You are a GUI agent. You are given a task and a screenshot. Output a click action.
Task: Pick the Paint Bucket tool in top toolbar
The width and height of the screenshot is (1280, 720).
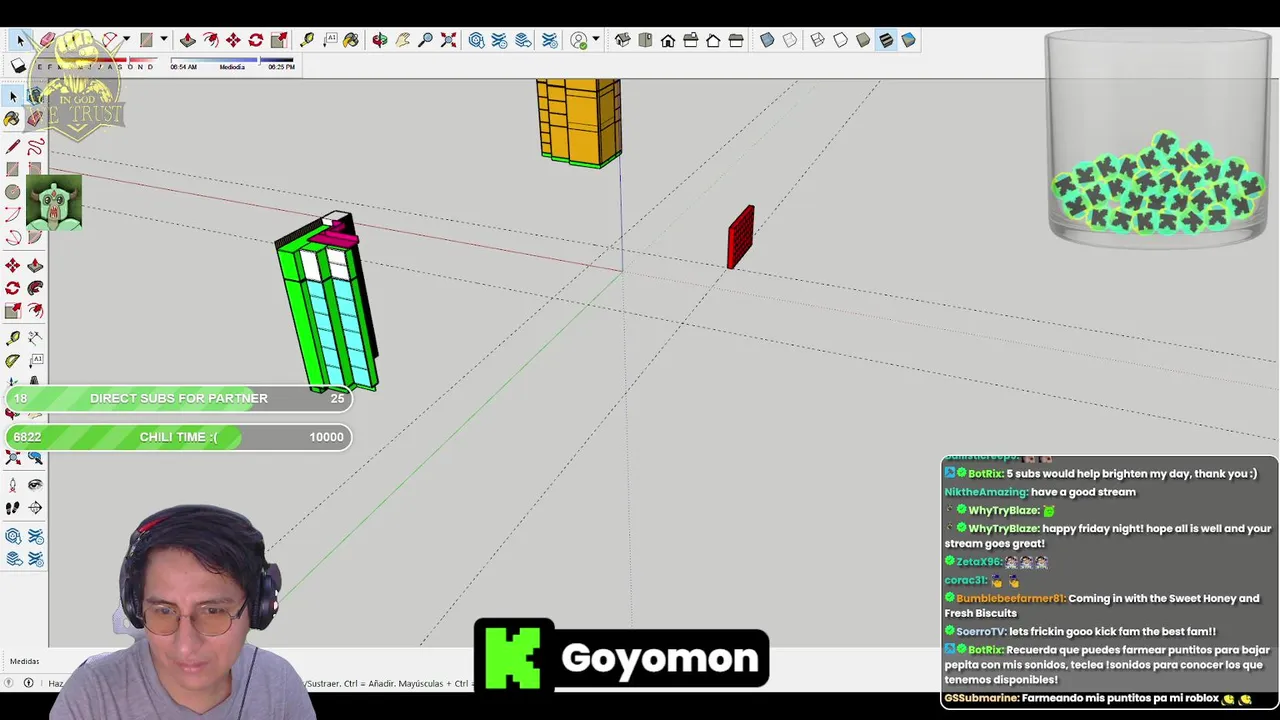(351, 40)
